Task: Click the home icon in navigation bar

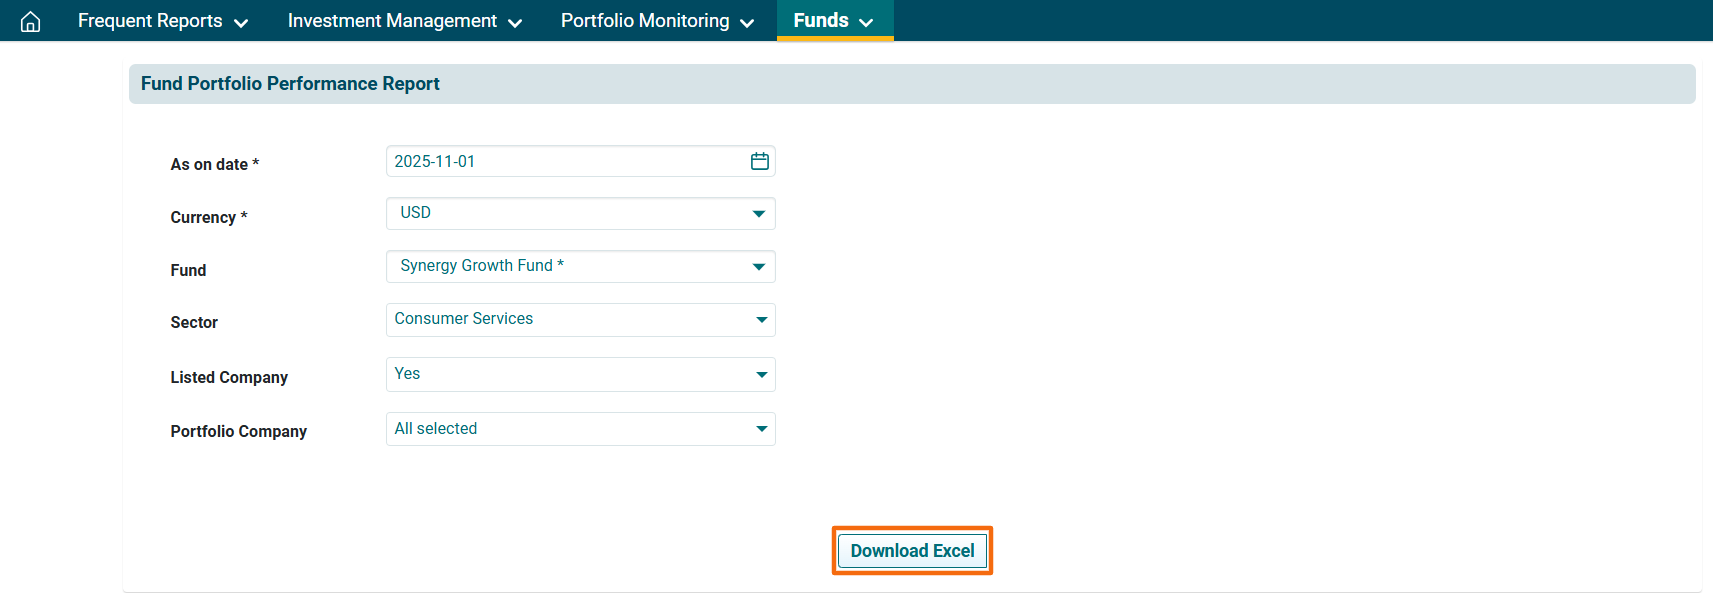Action: click(x=31, y=21)
